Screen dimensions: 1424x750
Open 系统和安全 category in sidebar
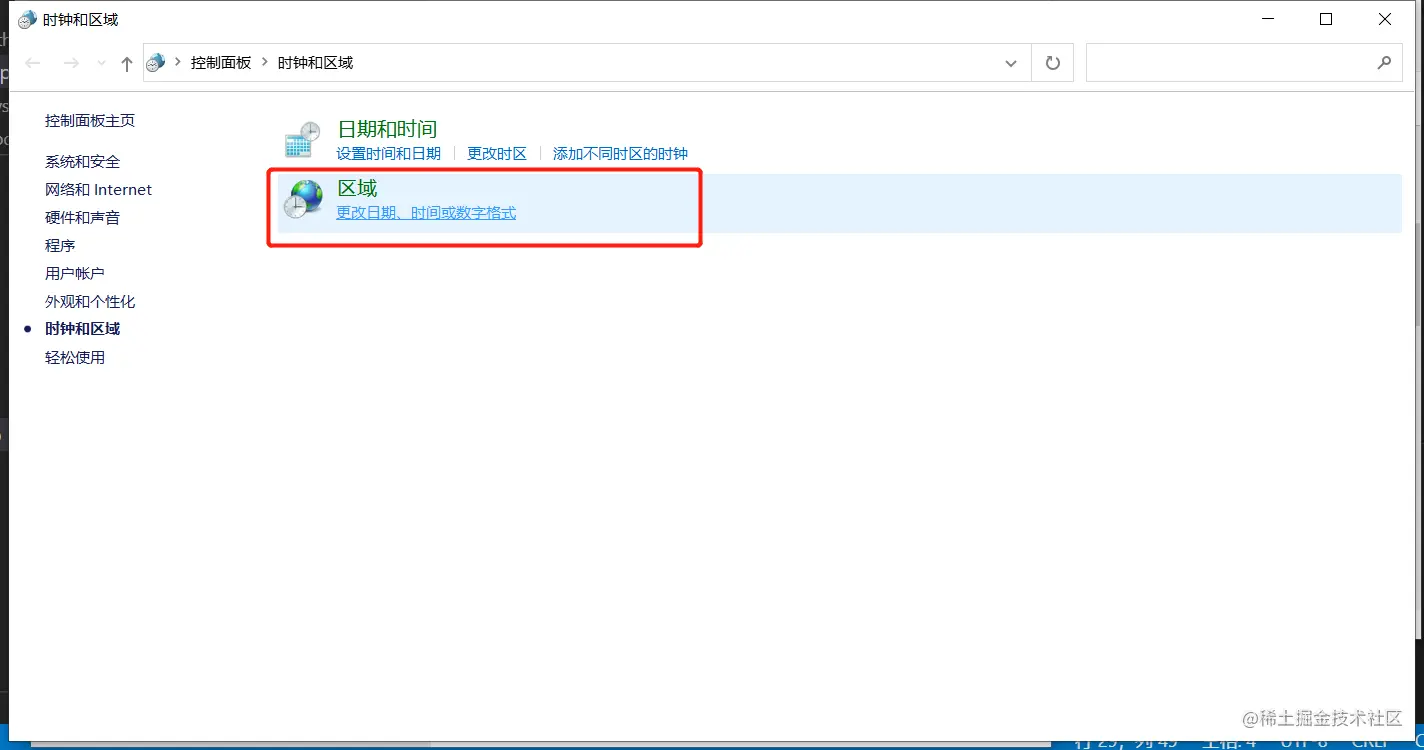click(82, 162)
